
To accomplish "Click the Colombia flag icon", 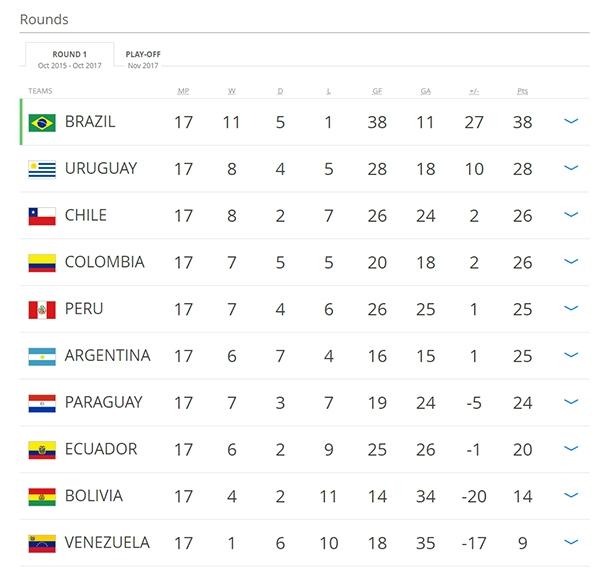I will pyautogui.click(x=42, y=263).
